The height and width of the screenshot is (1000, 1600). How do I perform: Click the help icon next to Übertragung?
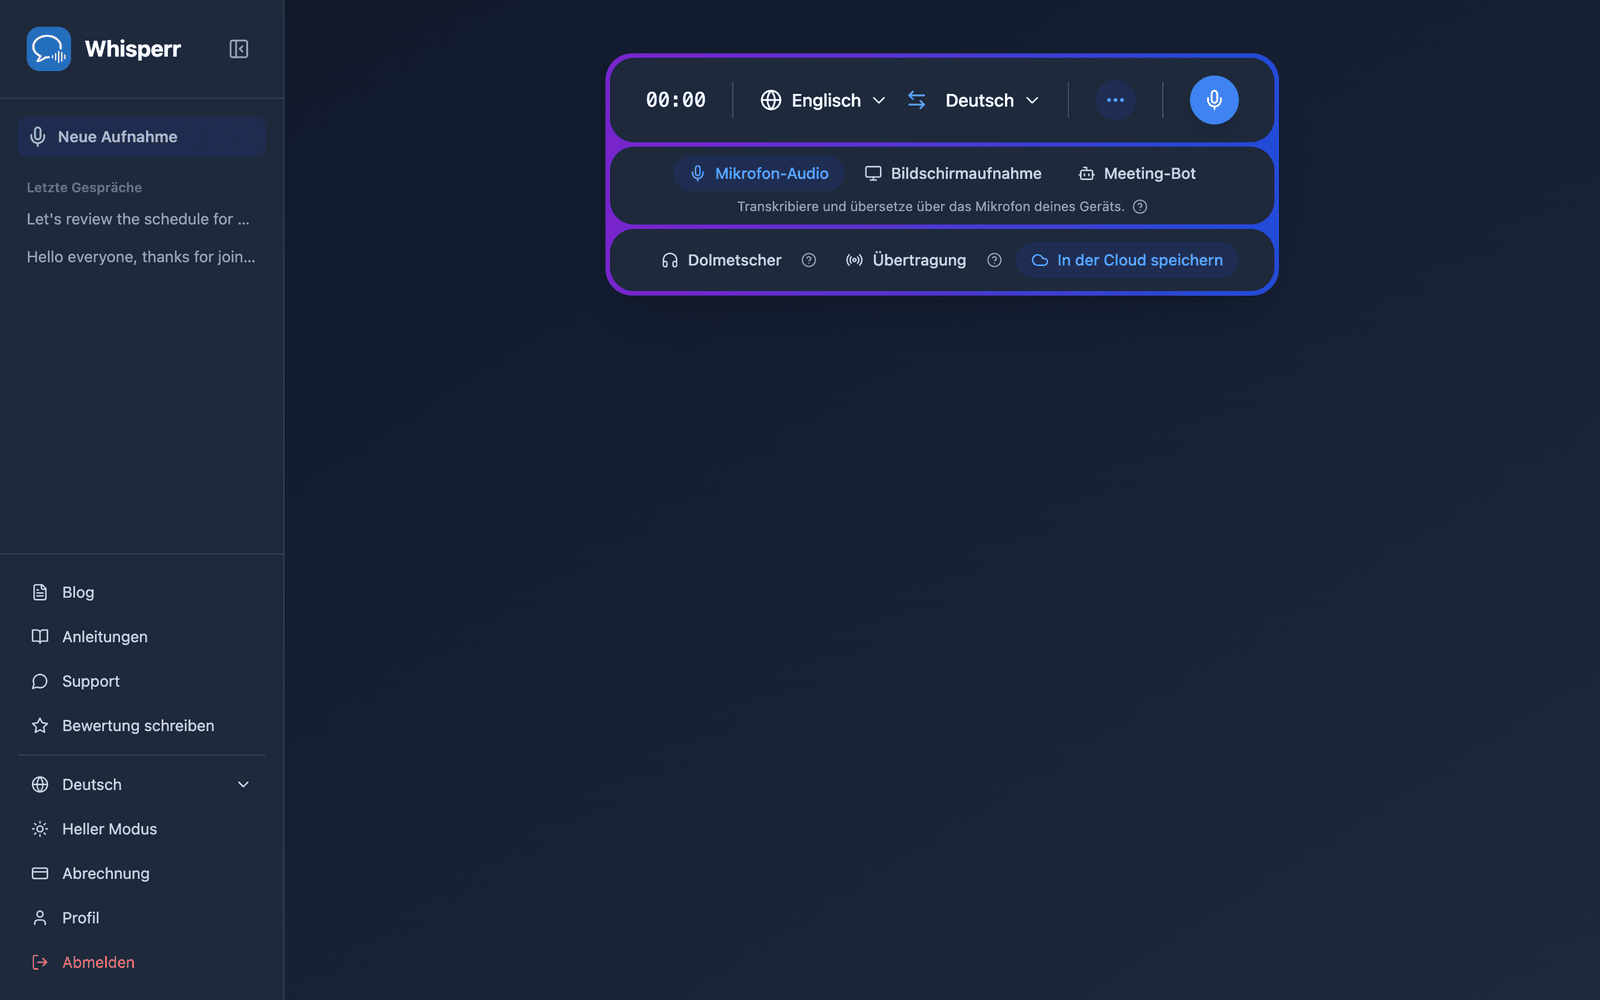(994, 260)
